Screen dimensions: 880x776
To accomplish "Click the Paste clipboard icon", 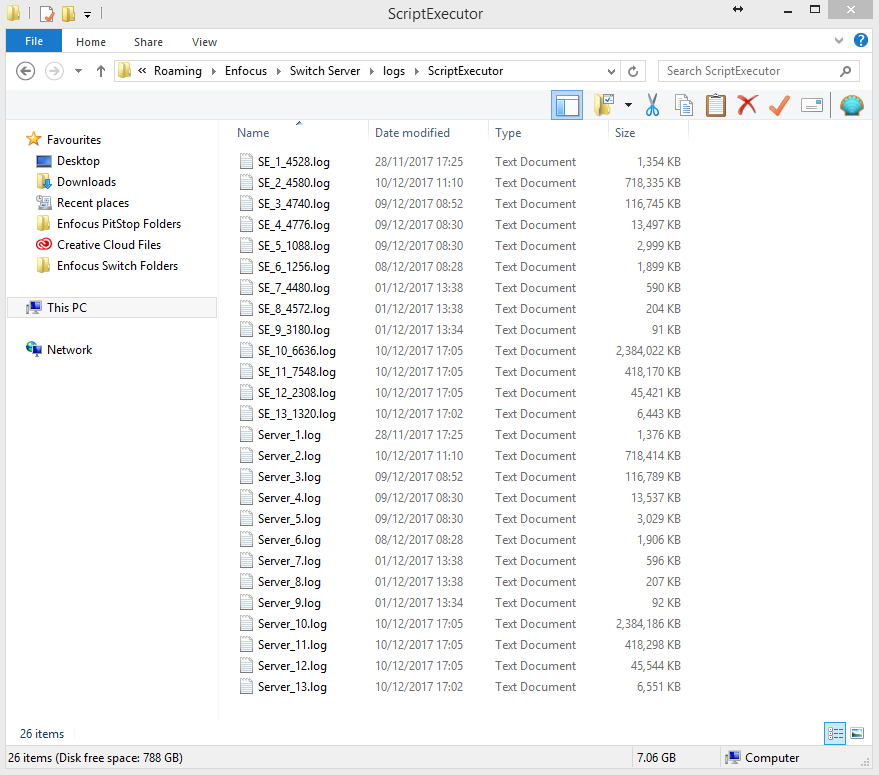I will (x=715, y=105).
